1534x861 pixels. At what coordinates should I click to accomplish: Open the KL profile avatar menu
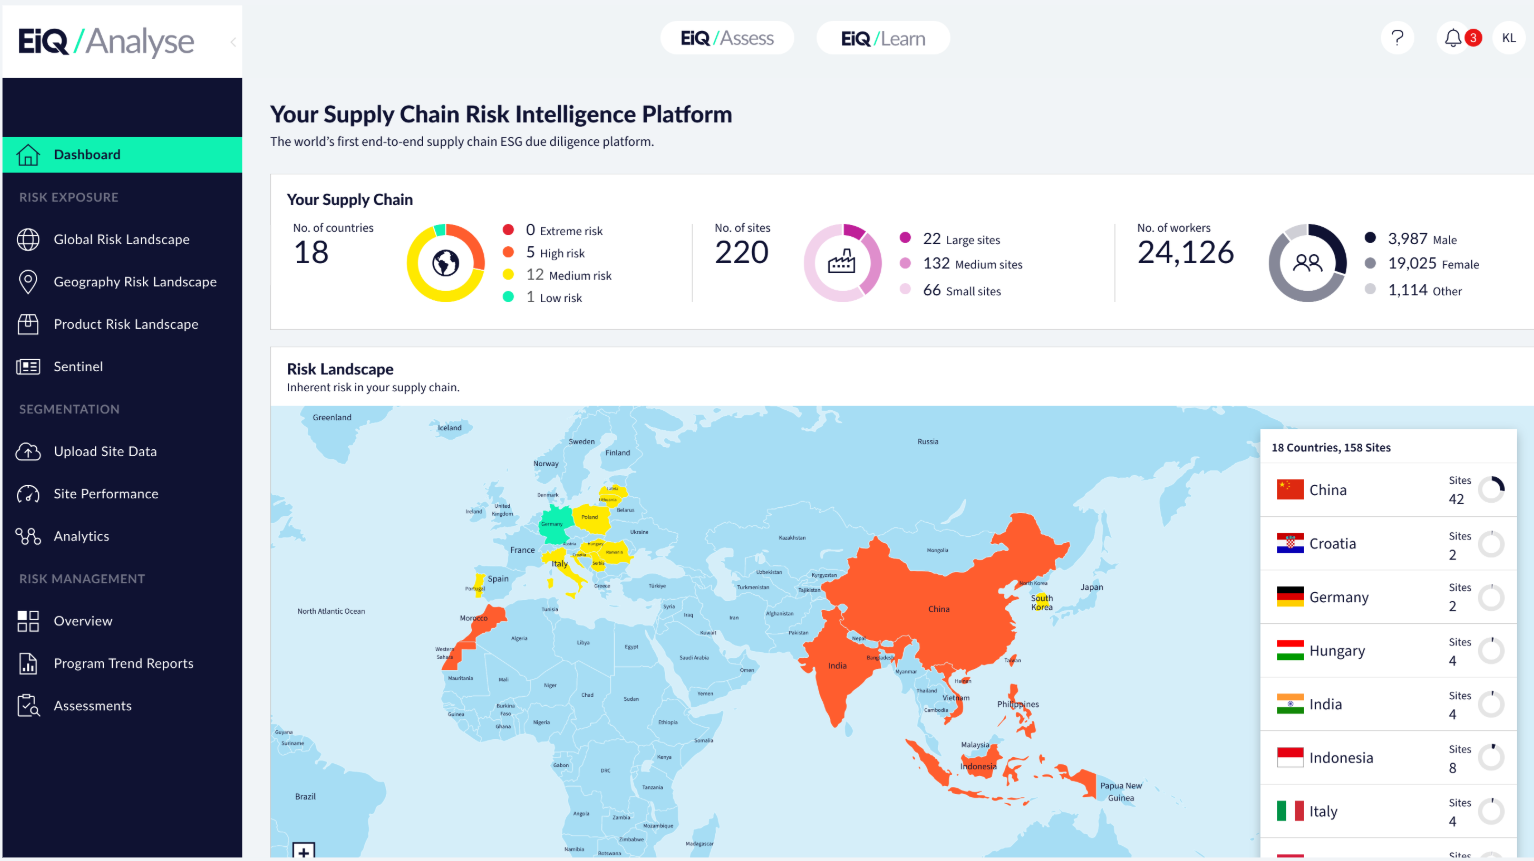1509,37
